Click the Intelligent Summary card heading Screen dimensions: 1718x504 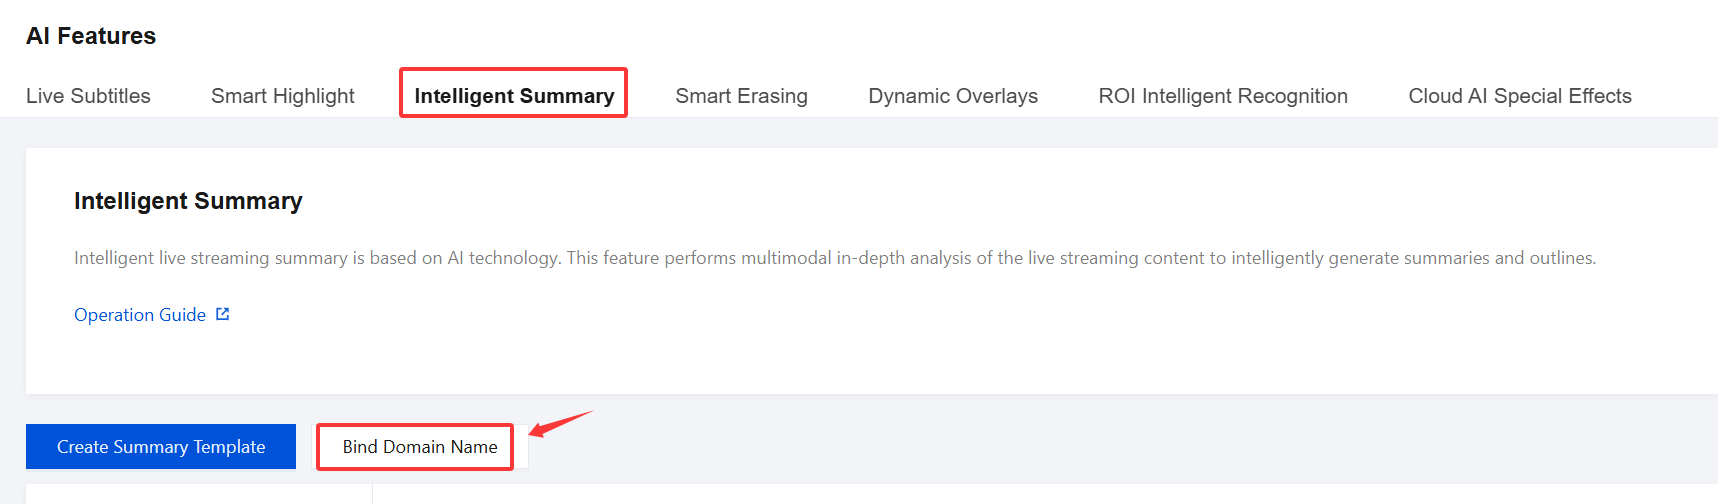188,201
